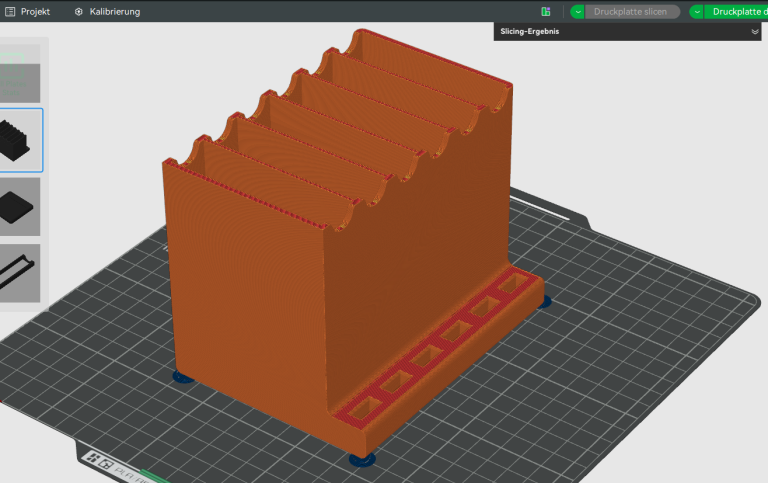Select the thin rods plate thumbnail
Screen dimensions: 768x483
point(20,271)
